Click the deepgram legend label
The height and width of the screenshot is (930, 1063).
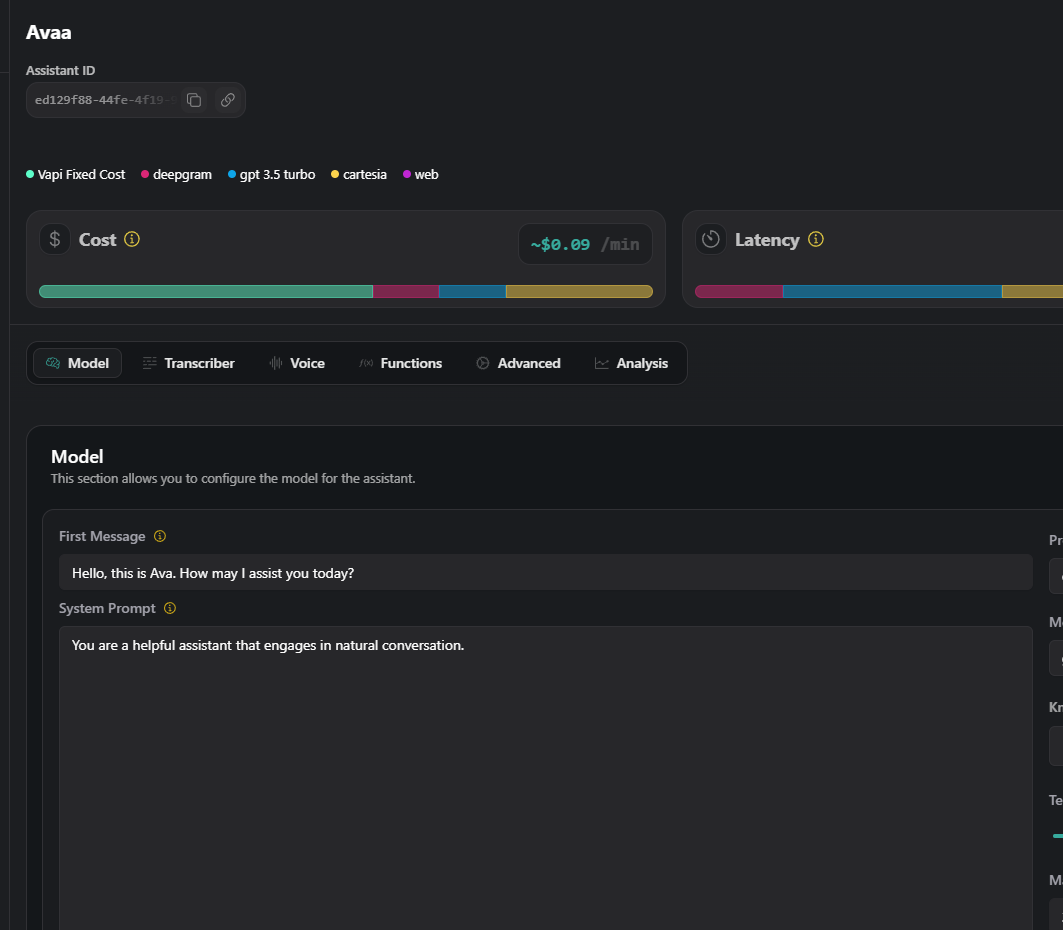[x=182, y=175]
